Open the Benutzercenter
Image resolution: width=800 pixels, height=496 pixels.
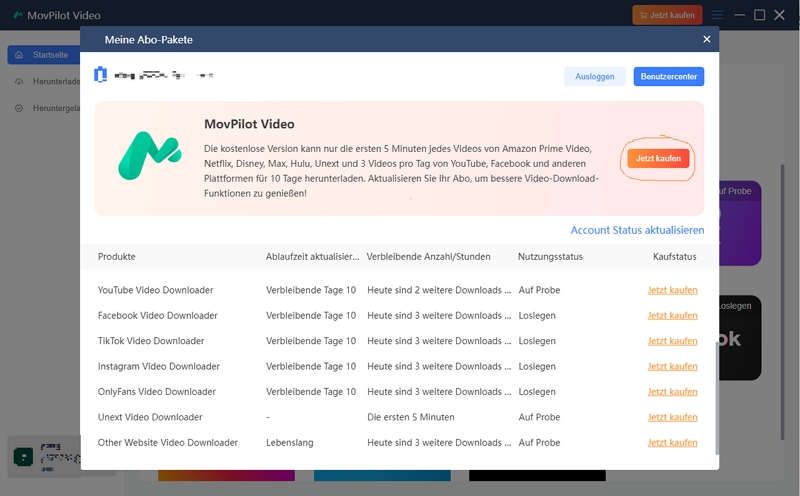[668, 76]
